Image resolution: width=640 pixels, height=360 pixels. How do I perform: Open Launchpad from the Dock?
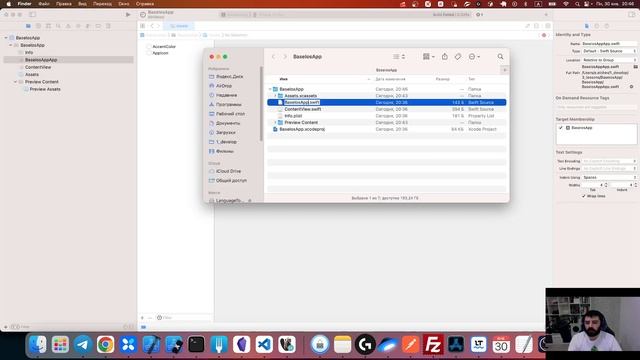click(60, 344)
